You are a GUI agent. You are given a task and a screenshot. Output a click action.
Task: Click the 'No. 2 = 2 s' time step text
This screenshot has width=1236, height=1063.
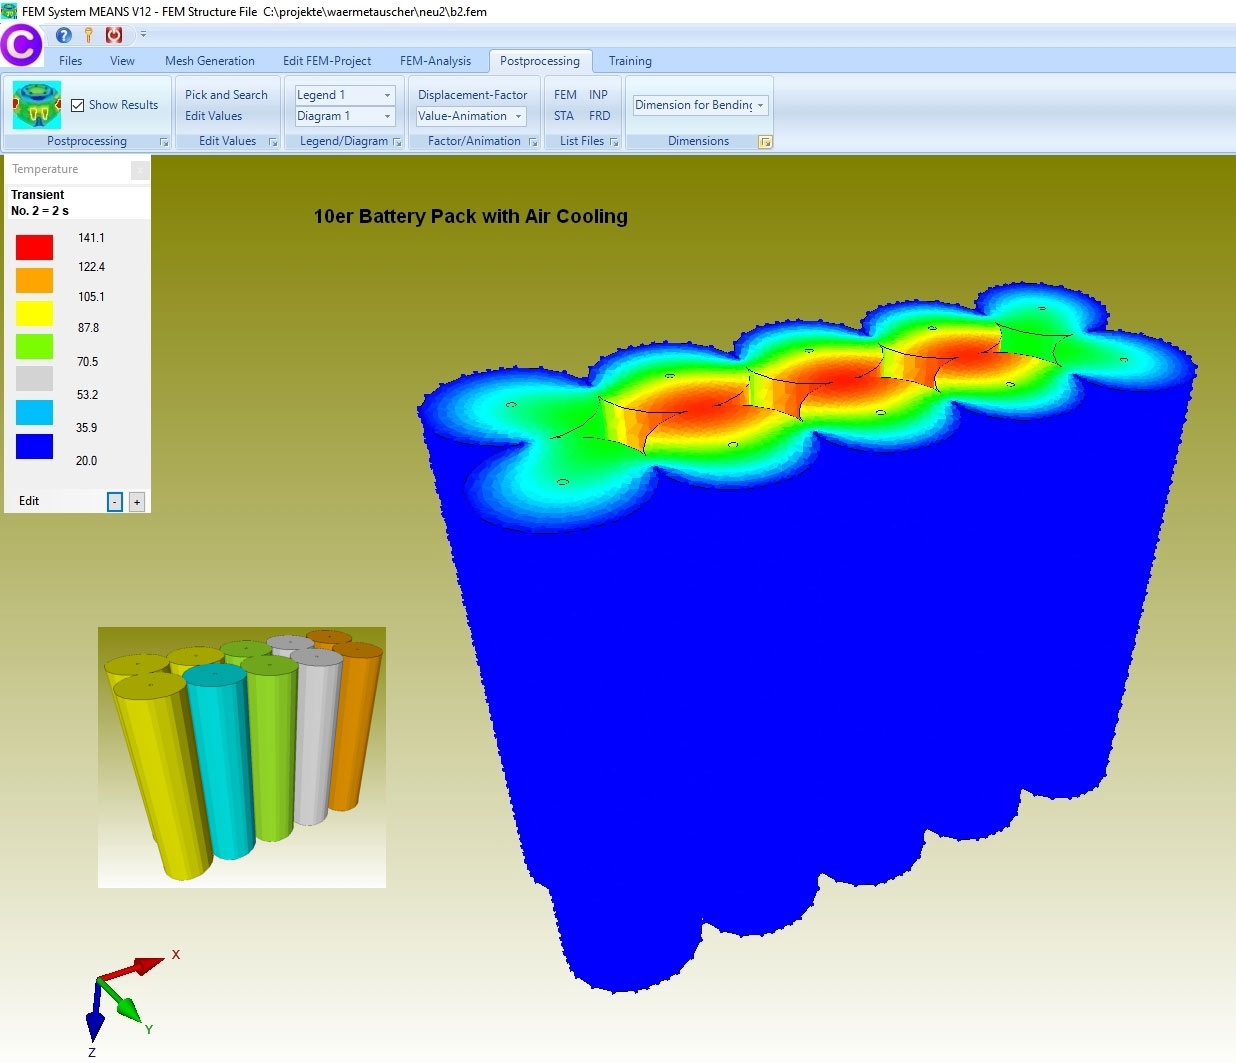click(40, 211)
